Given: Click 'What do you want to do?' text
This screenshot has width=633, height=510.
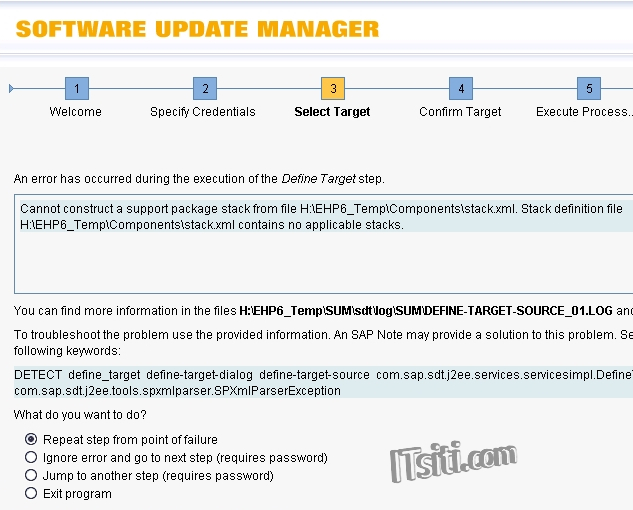Looking at the screenshot, I should click(x=80, y=415).
